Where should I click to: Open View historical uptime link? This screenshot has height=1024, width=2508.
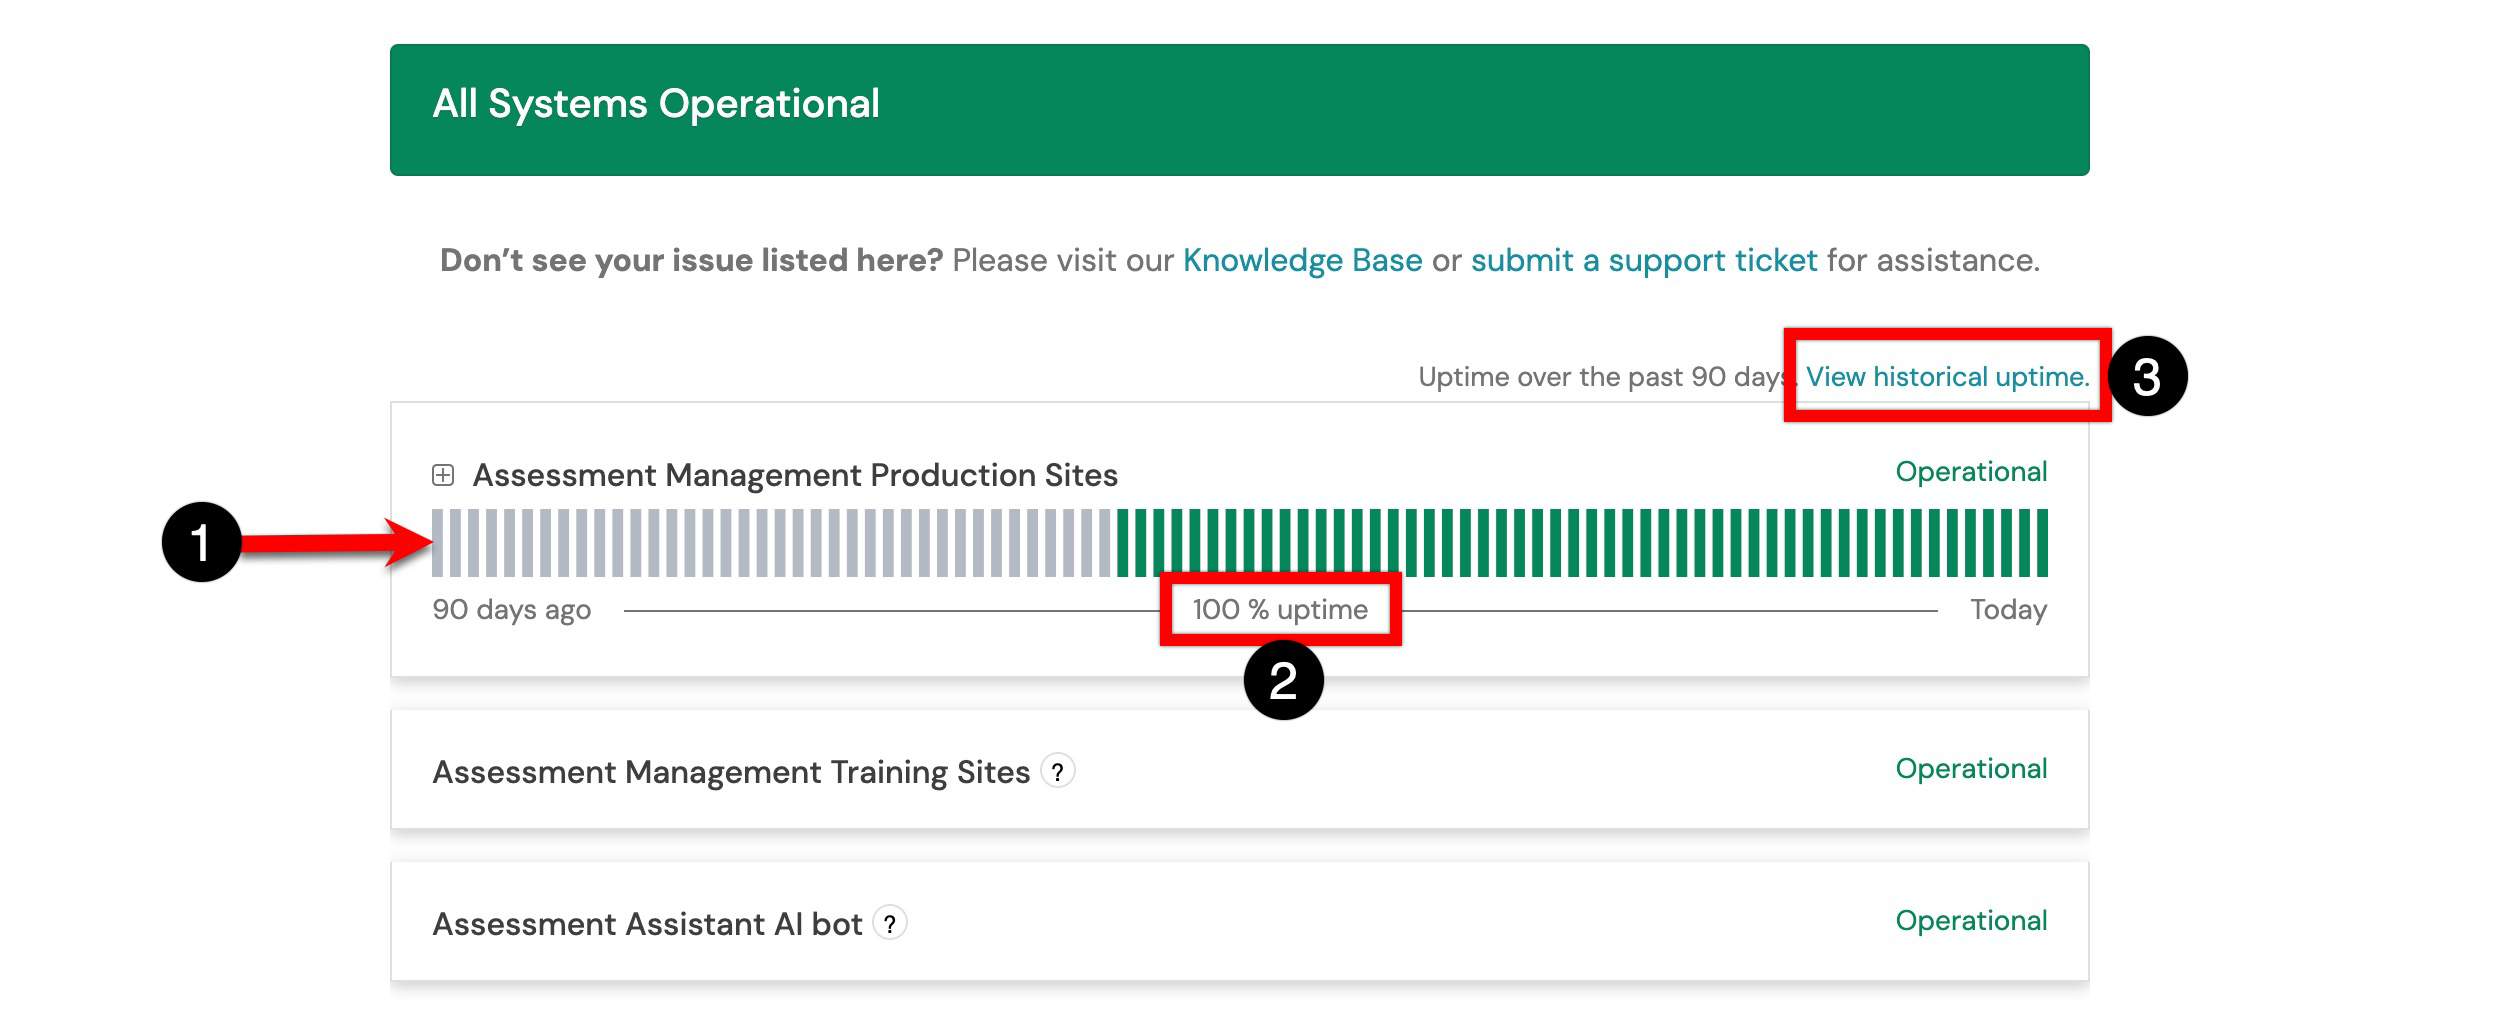click(x=1946, y=377)
